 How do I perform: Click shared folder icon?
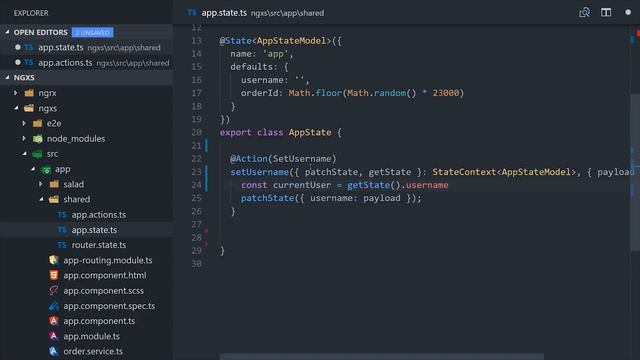click(x=54, y=199)
